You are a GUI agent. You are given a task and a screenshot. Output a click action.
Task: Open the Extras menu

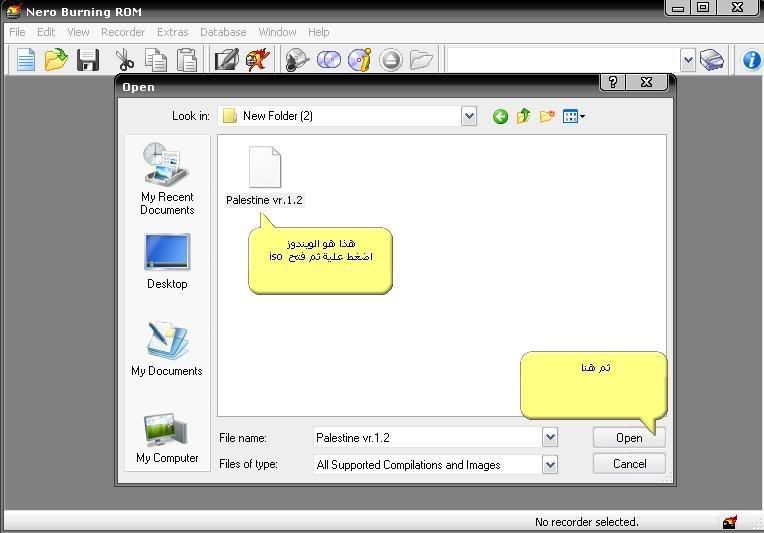click(172, 32)
